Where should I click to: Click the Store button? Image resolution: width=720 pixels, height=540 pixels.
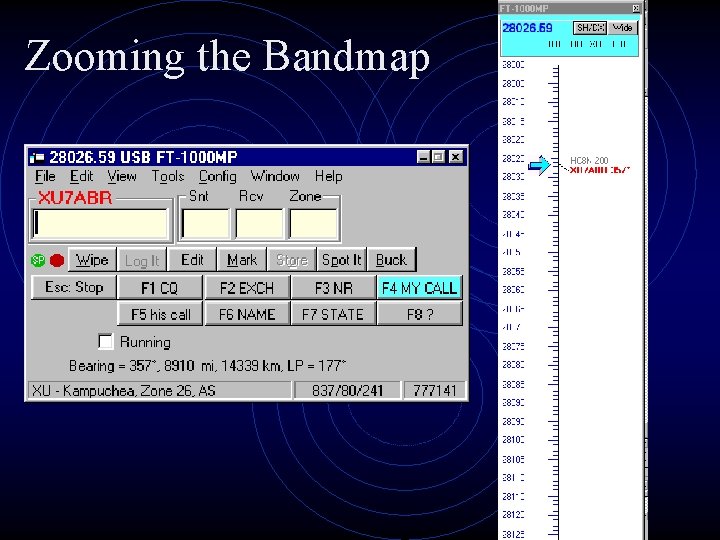point(292,260)
